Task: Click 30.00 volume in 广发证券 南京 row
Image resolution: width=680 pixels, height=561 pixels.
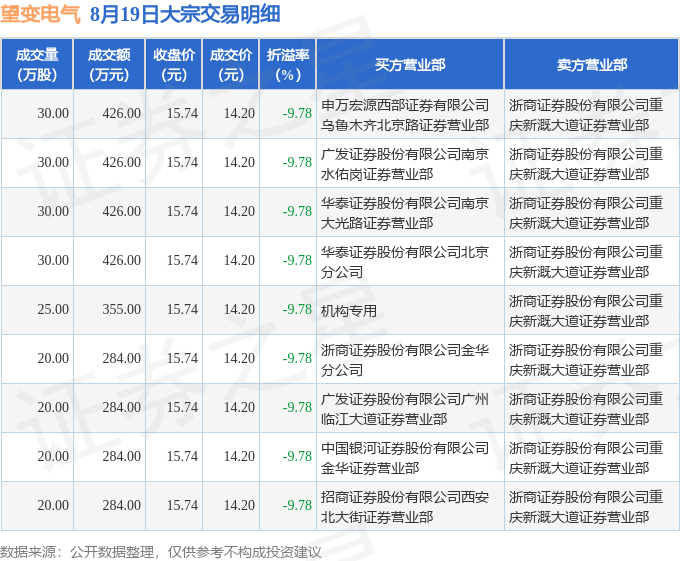Action: pos(53,163)
